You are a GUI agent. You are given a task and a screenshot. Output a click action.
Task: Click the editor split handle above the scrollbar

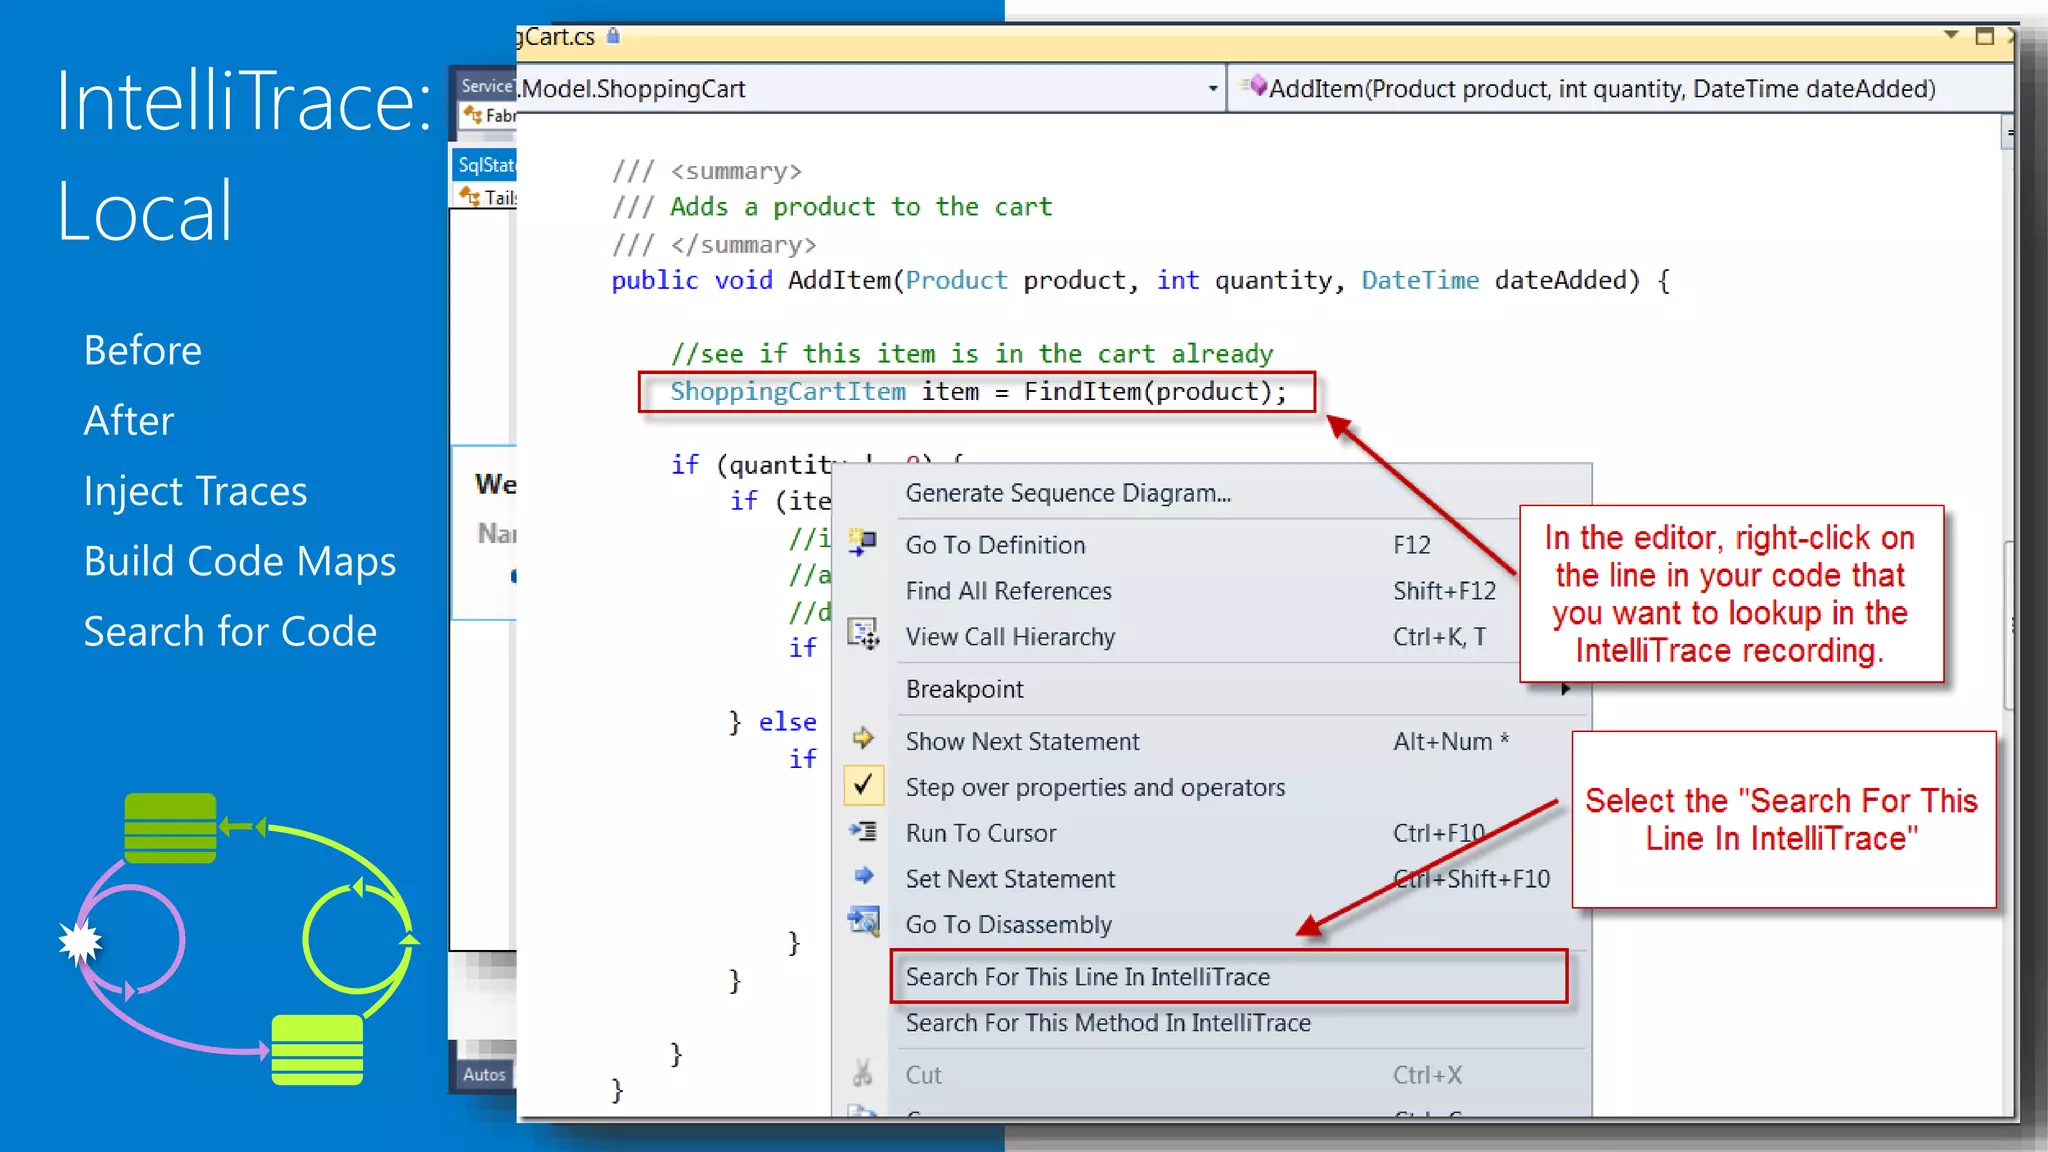(2006, 131)
